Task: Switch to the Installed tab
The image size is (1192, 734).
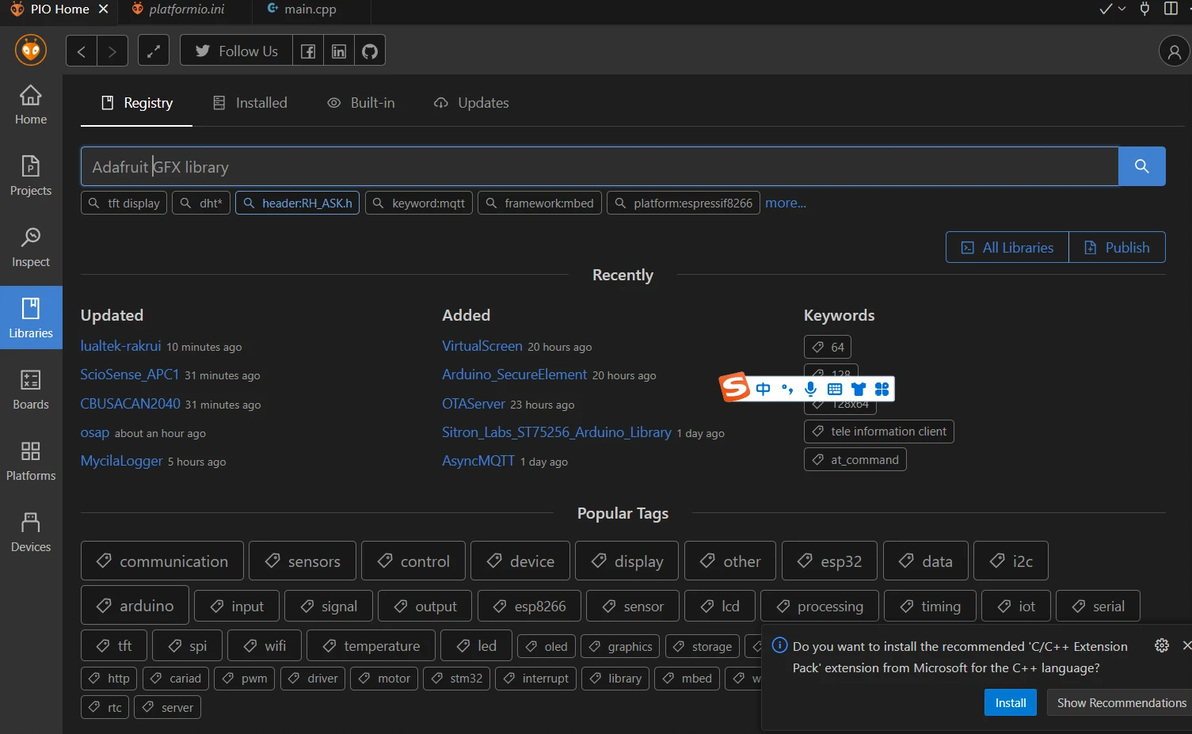Action: point(249,103)
